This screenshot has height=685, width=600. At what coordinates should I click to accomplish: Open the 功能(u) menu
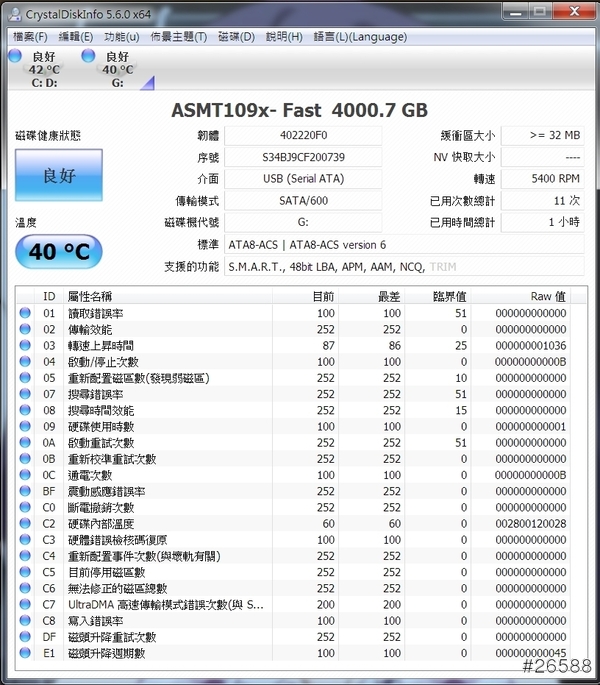point(121,37)
